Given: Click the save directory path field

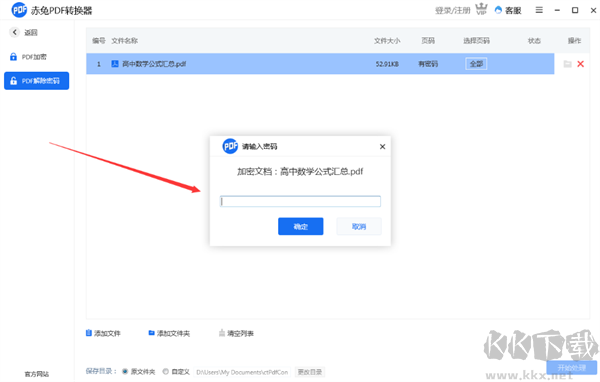Looking at the screenshot, I should coord(242,372).
